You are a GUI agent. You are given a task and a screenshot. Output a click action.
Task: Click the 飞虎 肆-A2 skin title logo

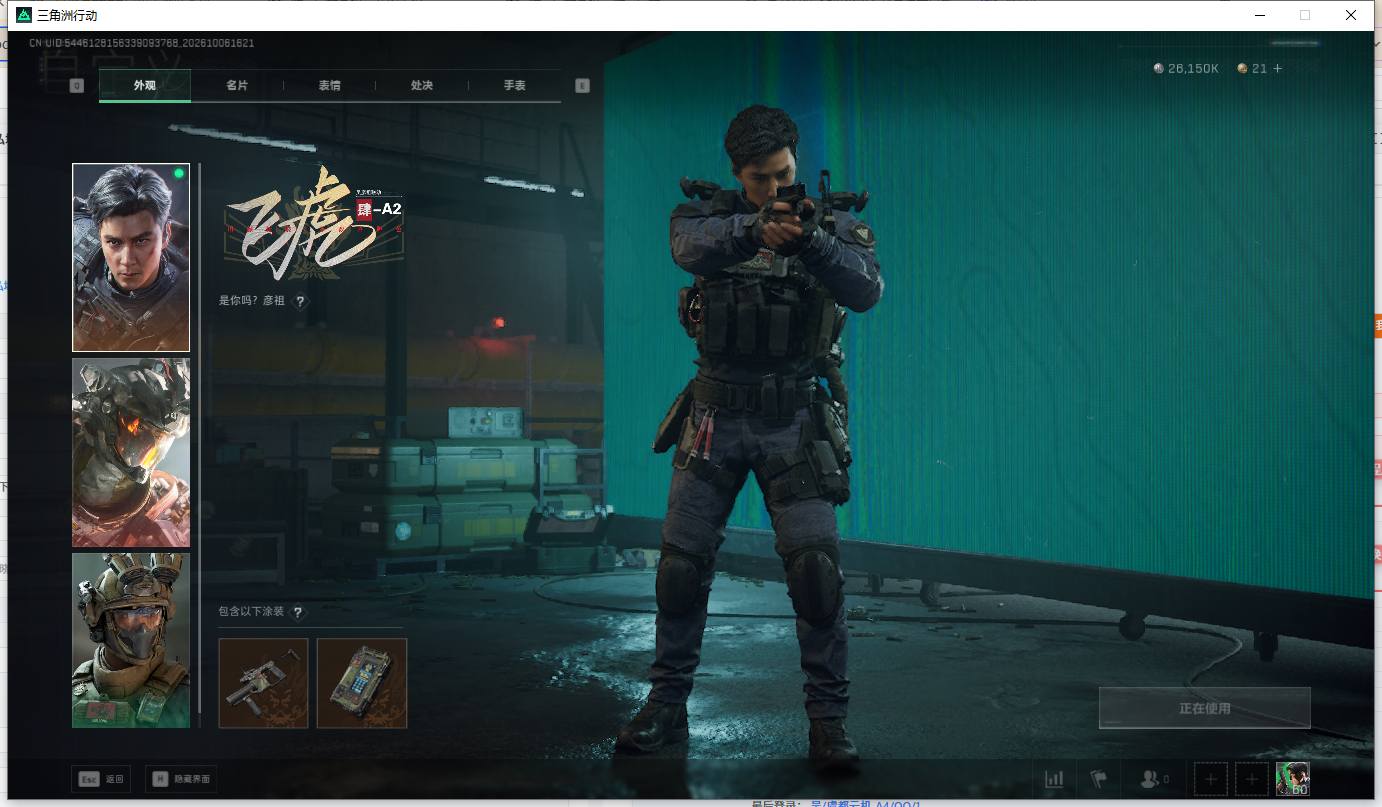[315, 222]
